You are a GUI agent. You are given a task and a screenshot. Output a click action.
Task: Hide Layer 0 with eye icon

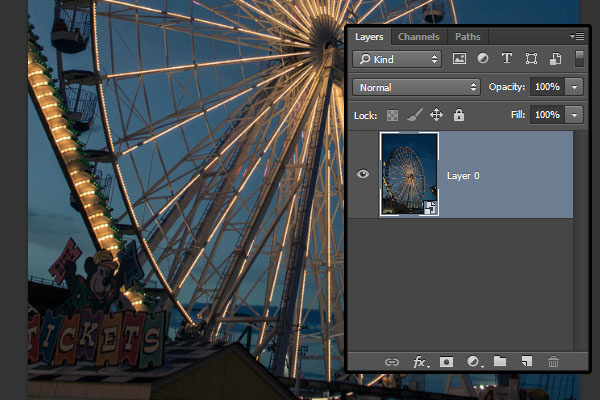363,174
